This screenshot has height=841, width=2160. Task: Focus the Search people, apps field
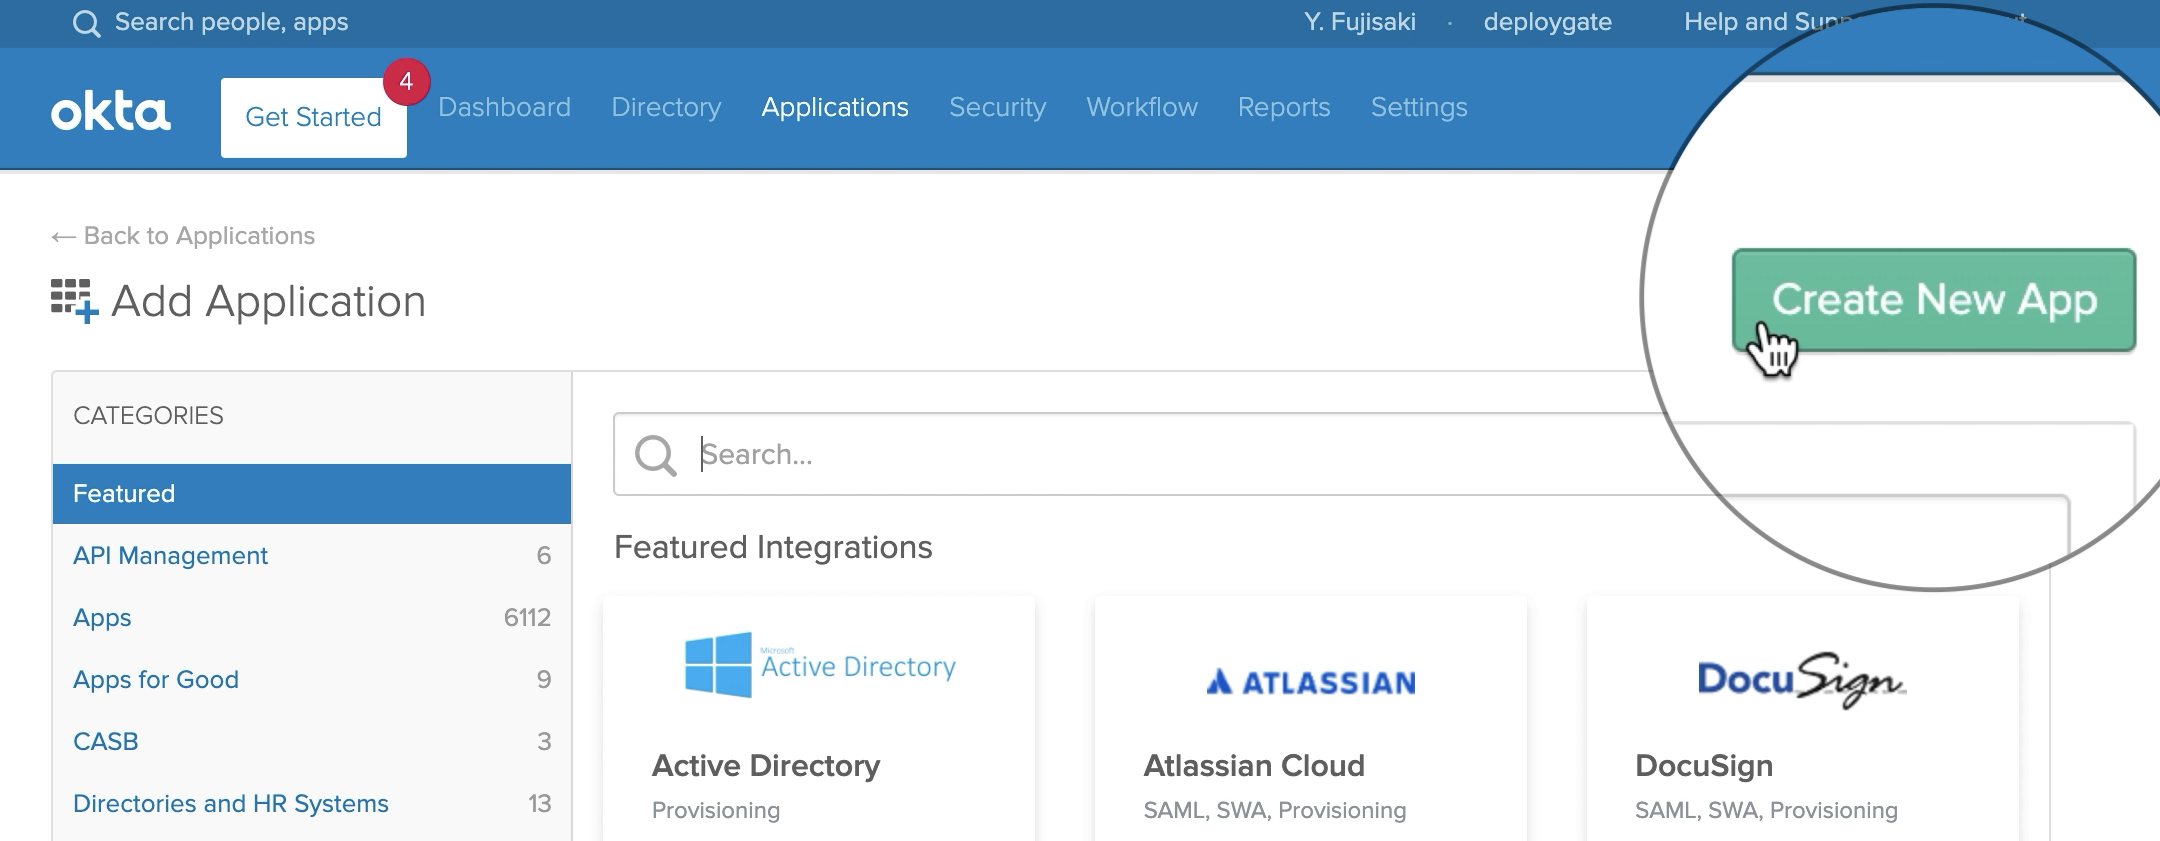pyautogui.click(x=231, y=22)
